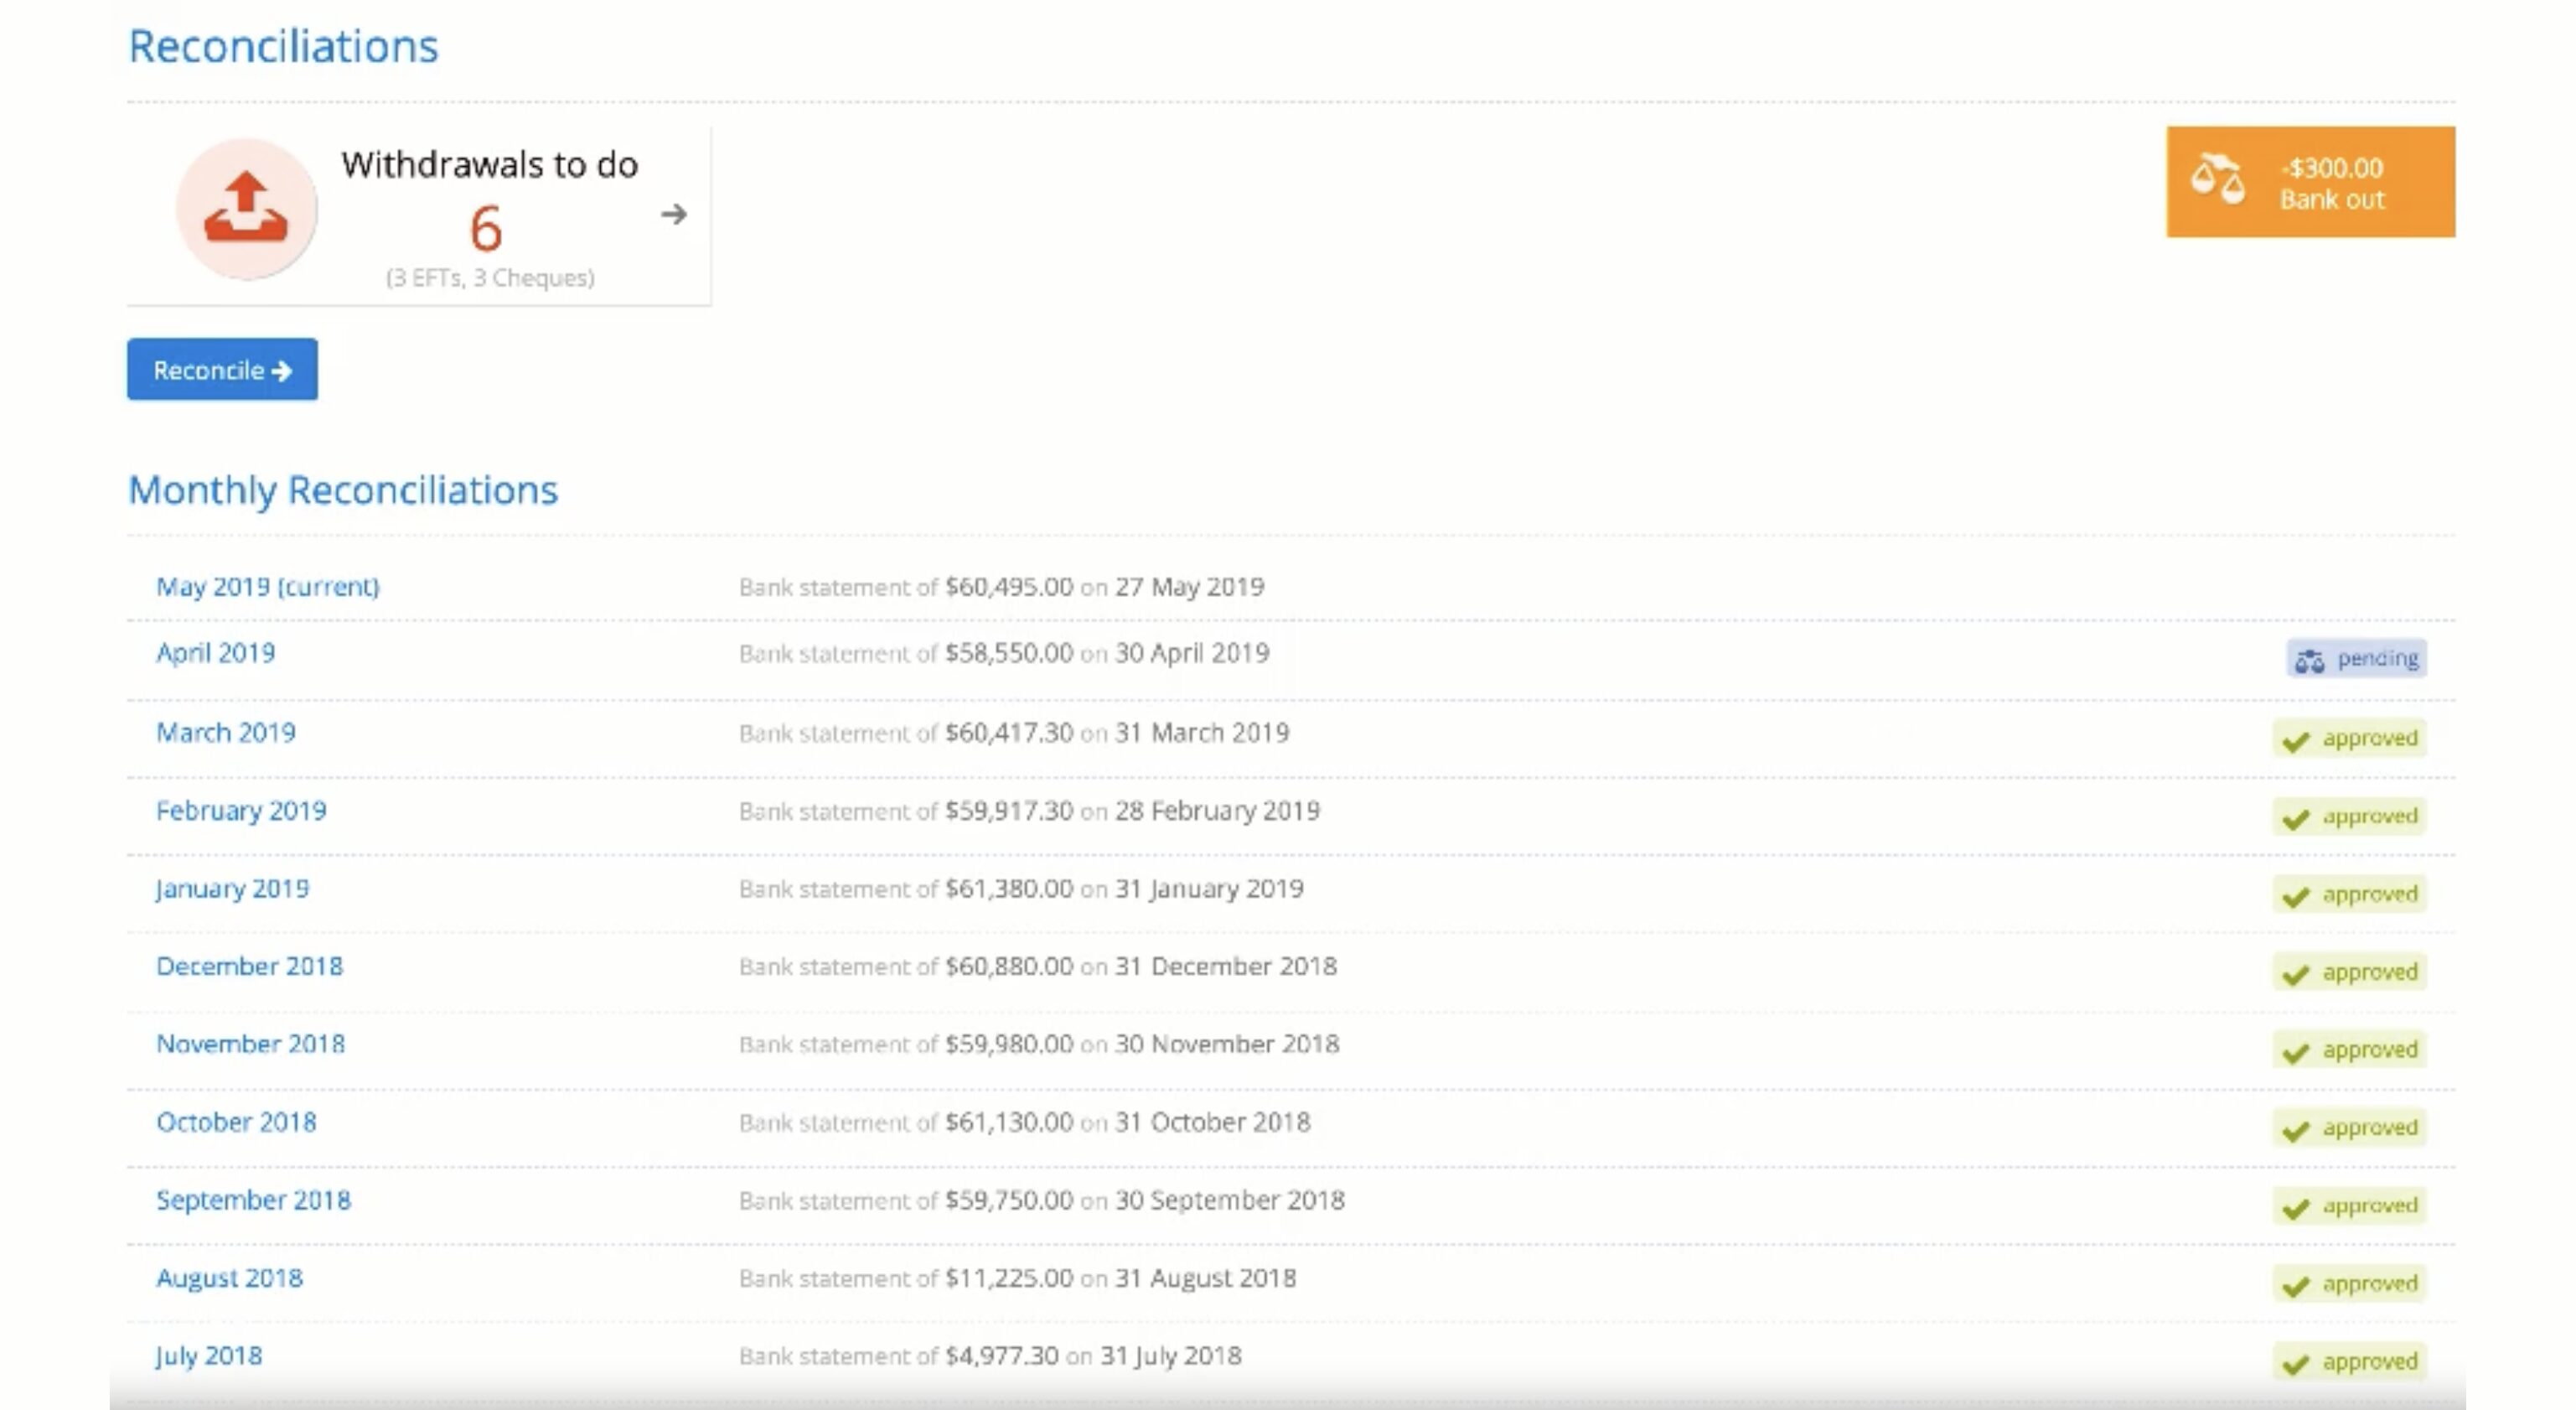This screenshot has width=2576, height=1410.
Task: Click the red withdrawals upload icon
Action: [x=246, y=208]
